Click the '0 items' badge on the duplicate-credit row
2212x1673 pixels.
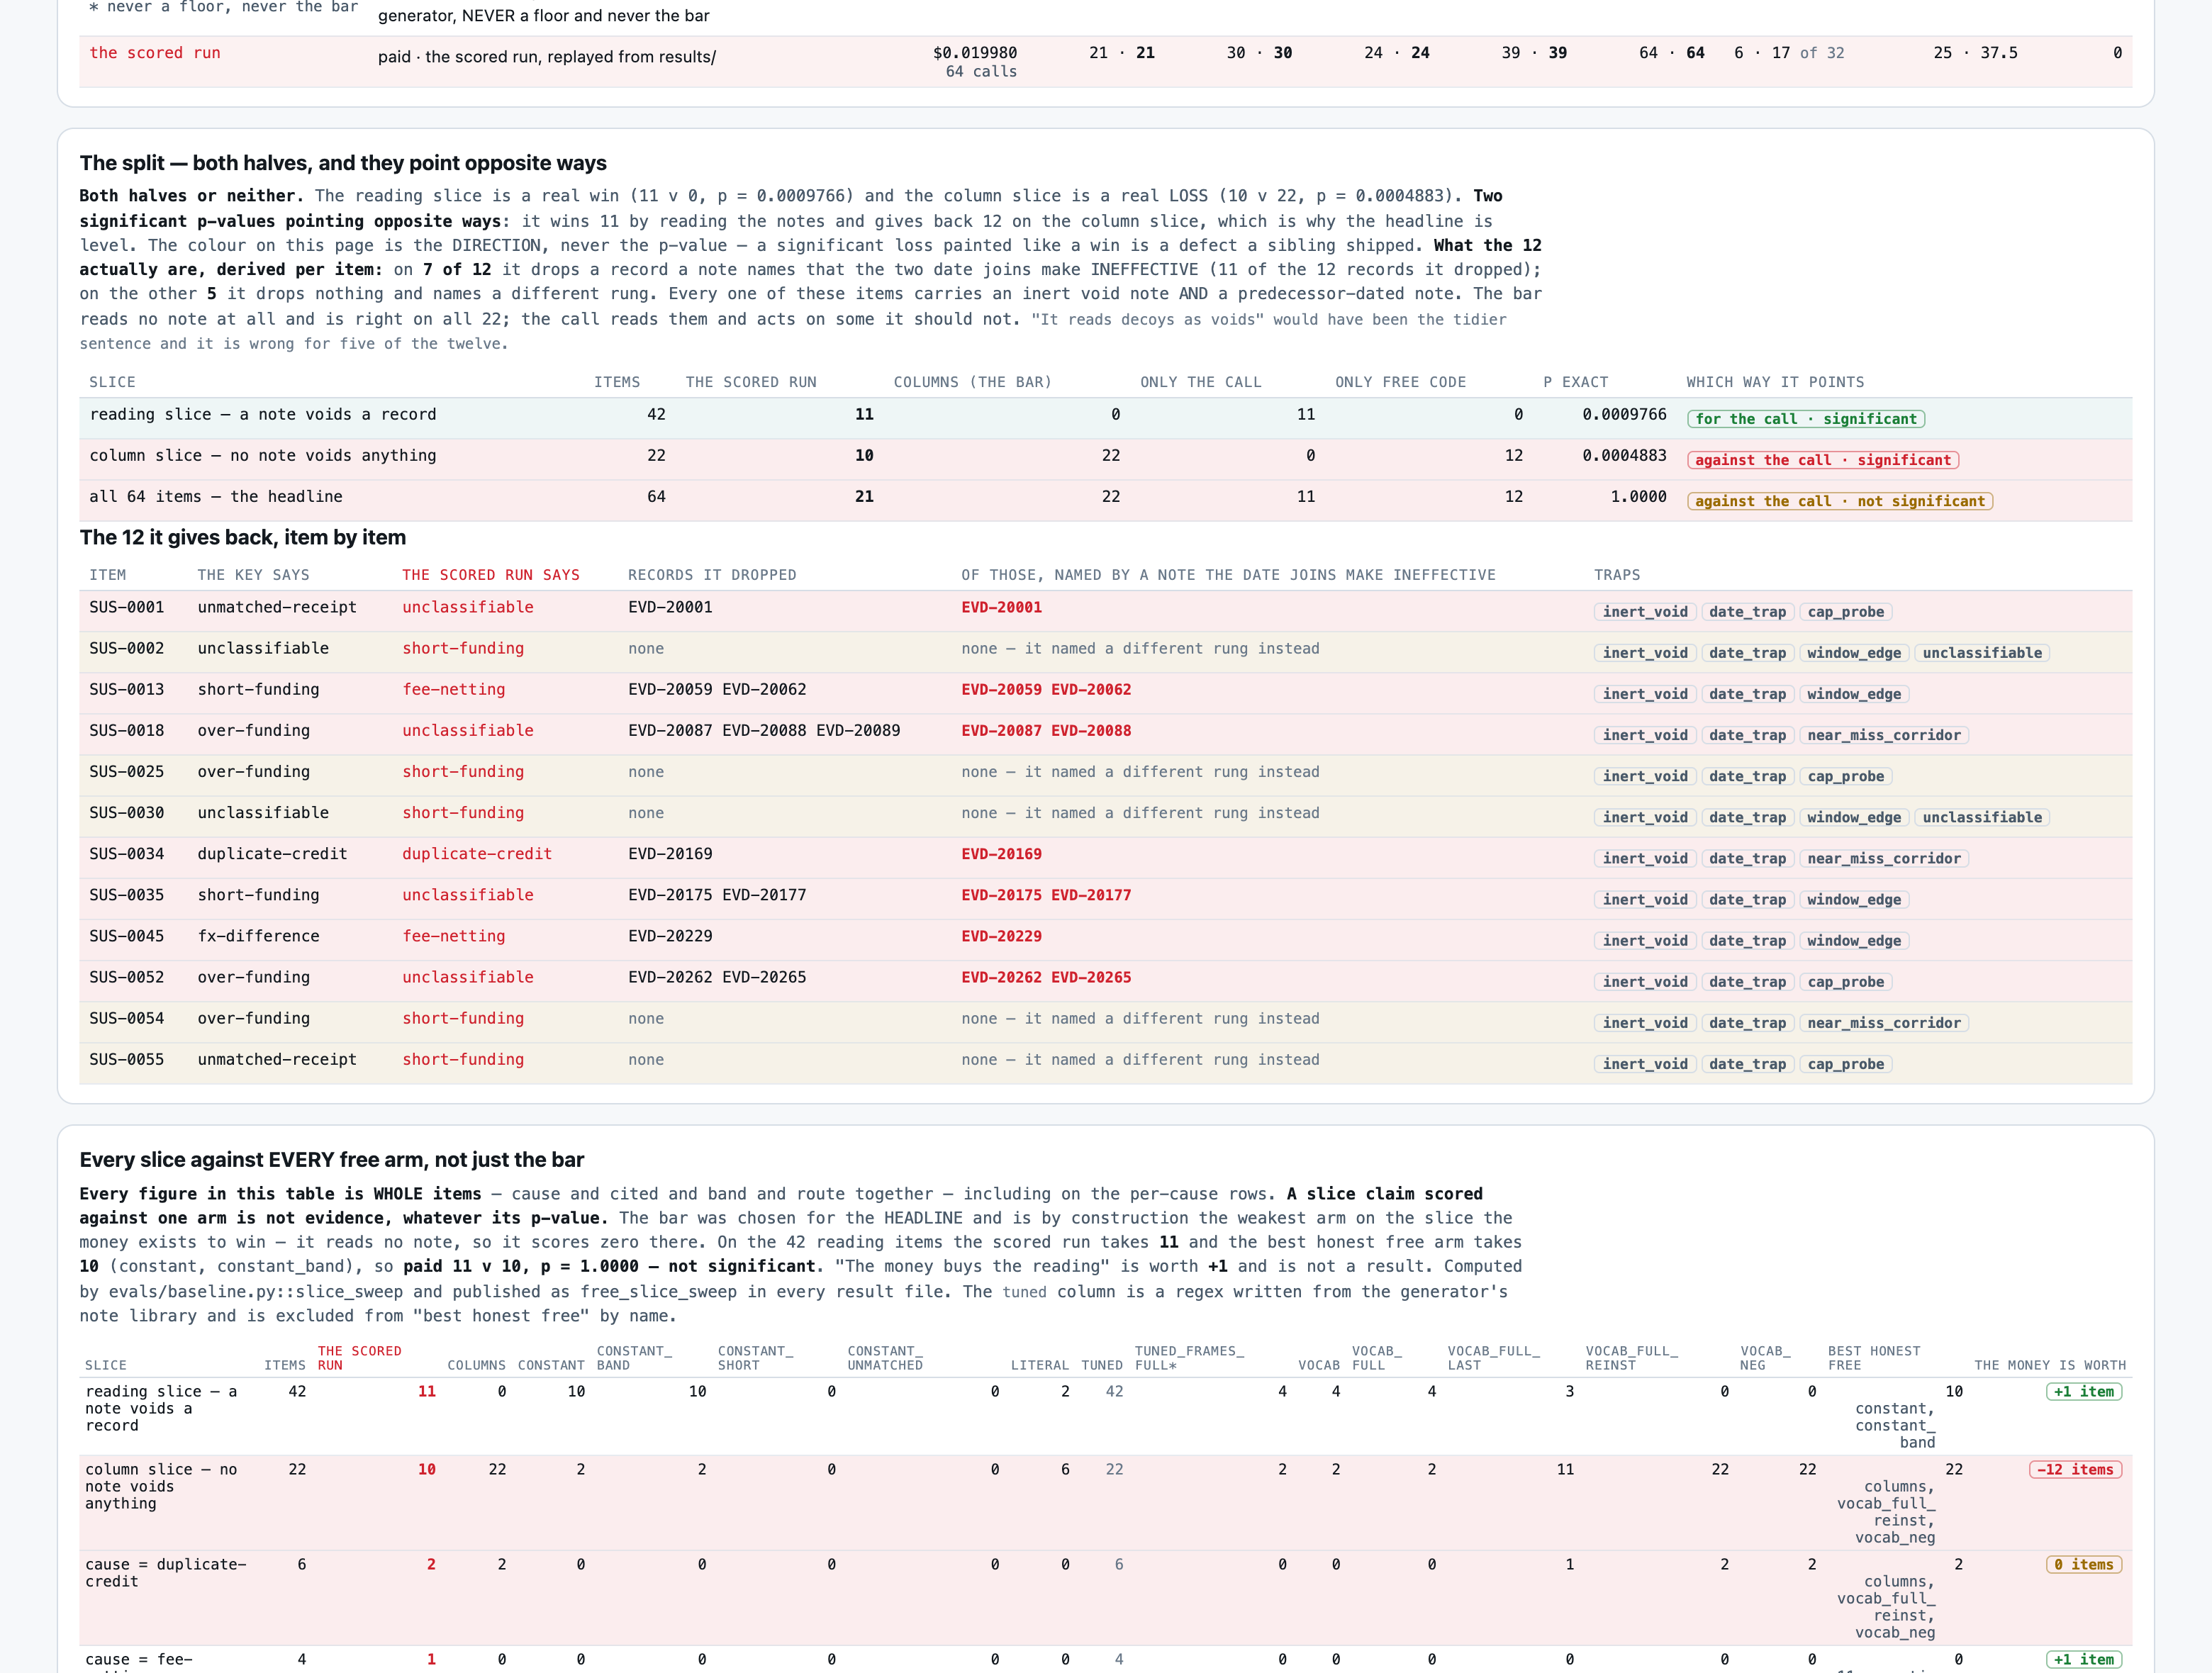pos(2083,1564)
